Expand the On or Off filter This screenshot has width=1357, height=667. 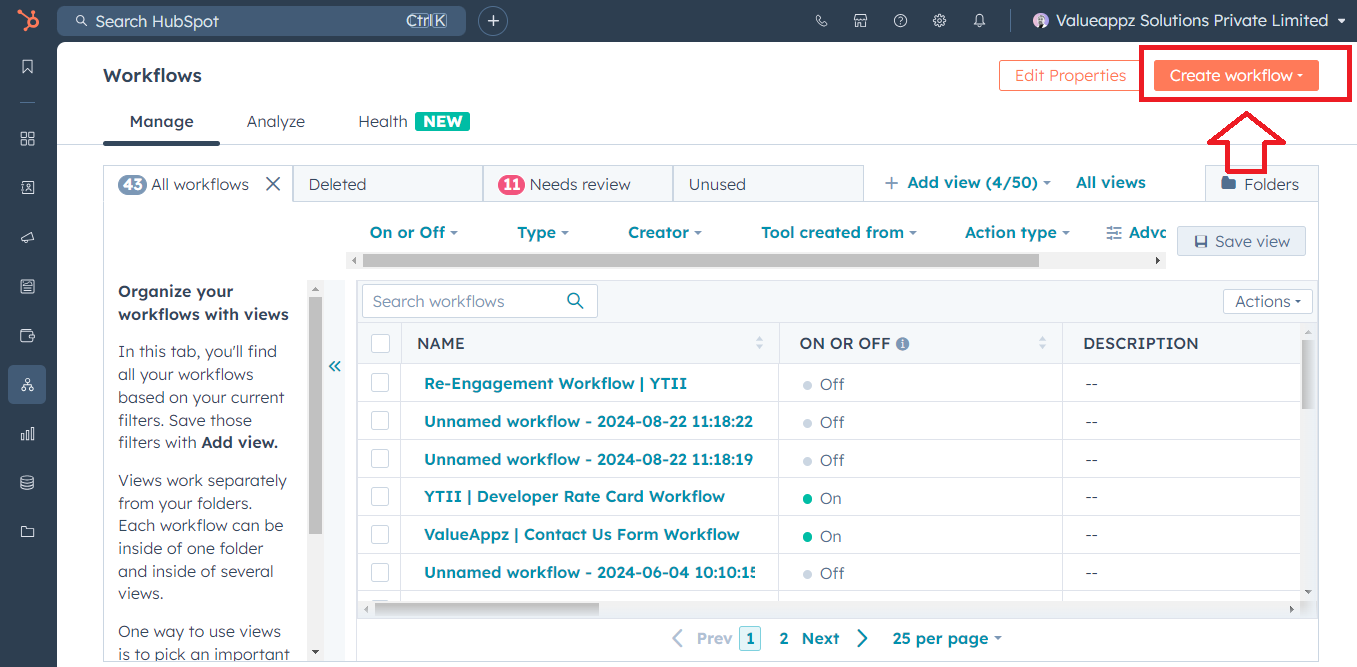point(413,232)
